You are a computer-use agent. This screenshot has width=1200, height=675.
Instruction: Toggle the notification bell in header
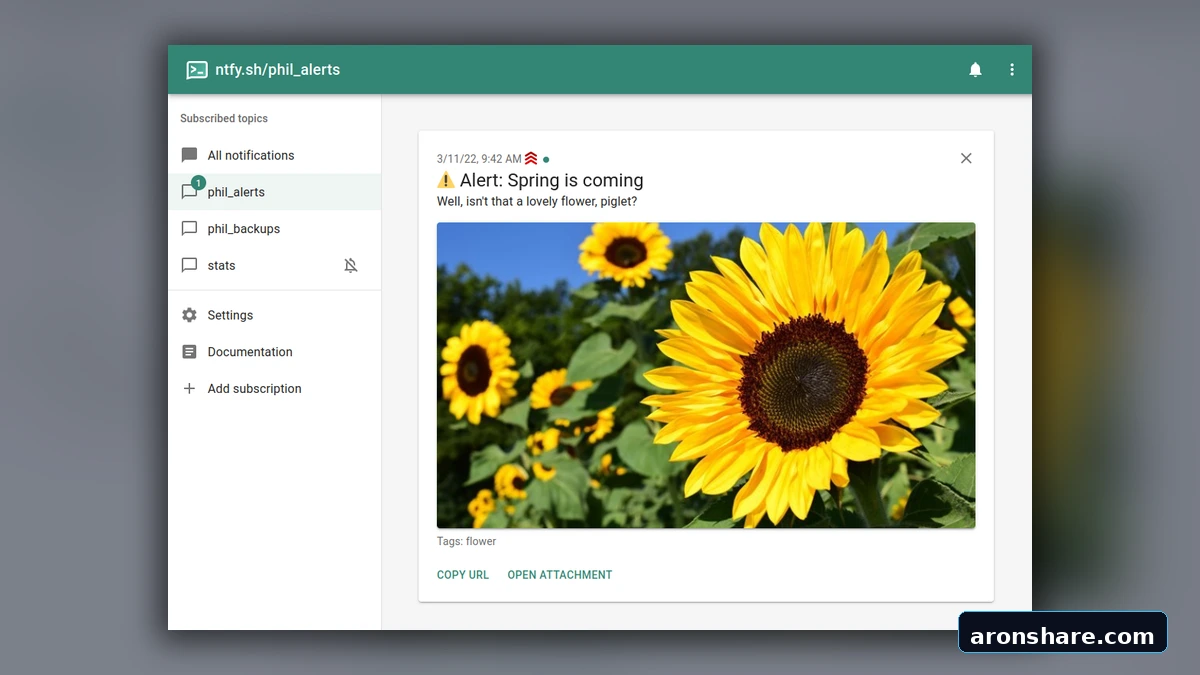tap(975, 70)
